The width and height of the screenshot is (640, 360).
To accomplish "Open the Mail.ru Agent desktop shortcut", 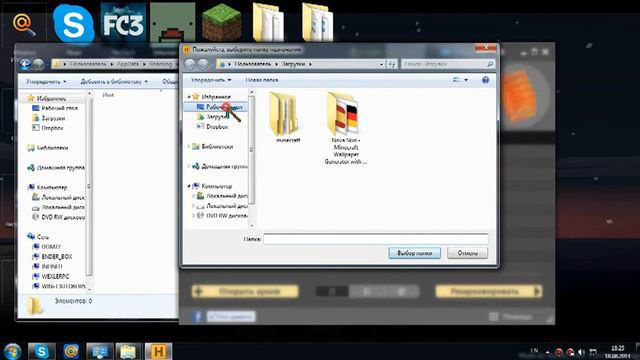I will (24, 24).
